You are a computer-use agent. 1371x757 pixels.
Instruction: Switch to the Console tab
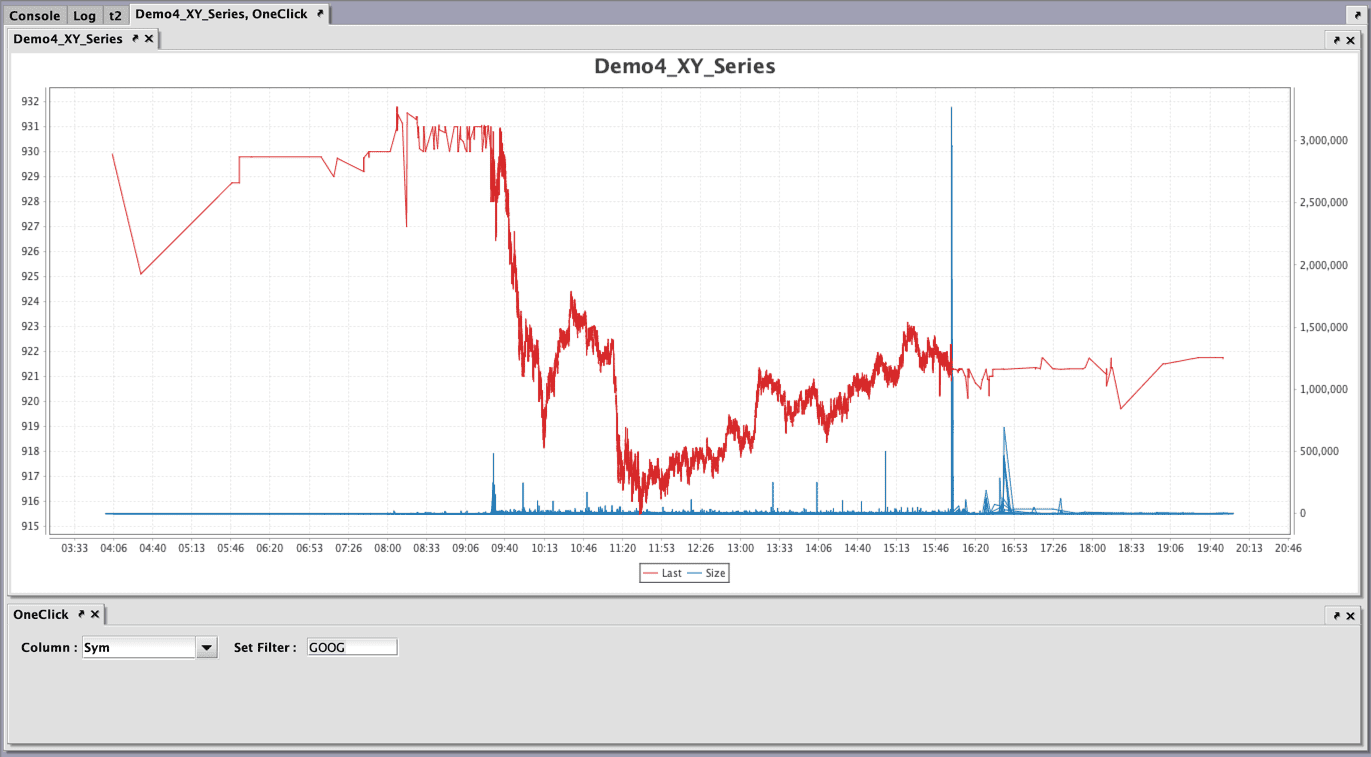click(x=34, y=15)
